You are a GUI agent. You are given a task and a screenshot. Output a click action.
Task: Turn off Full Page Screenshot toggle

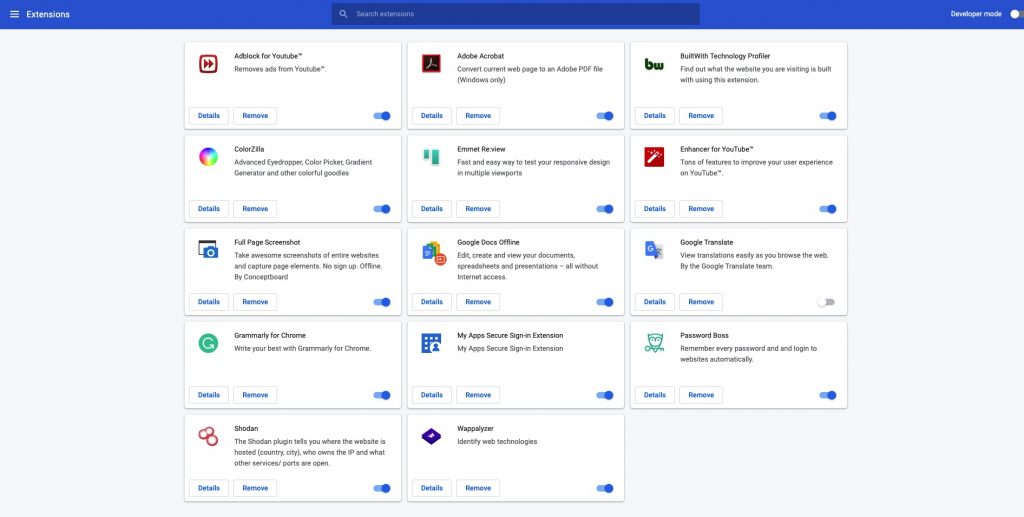point(382,302)
